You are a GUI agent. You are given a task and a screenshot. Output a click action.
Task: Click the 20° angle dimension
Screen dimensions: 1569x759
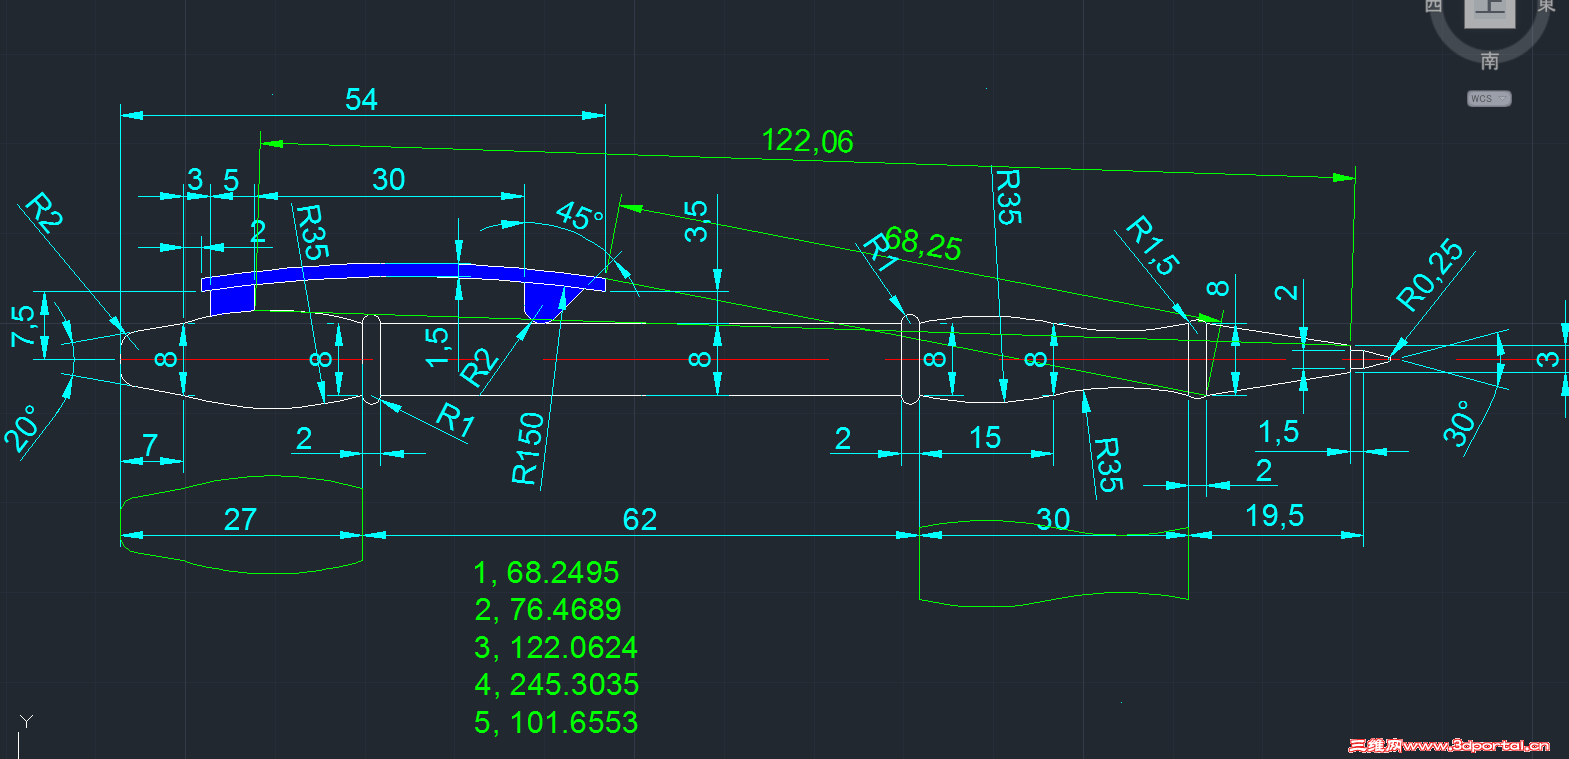coord(22,428)
